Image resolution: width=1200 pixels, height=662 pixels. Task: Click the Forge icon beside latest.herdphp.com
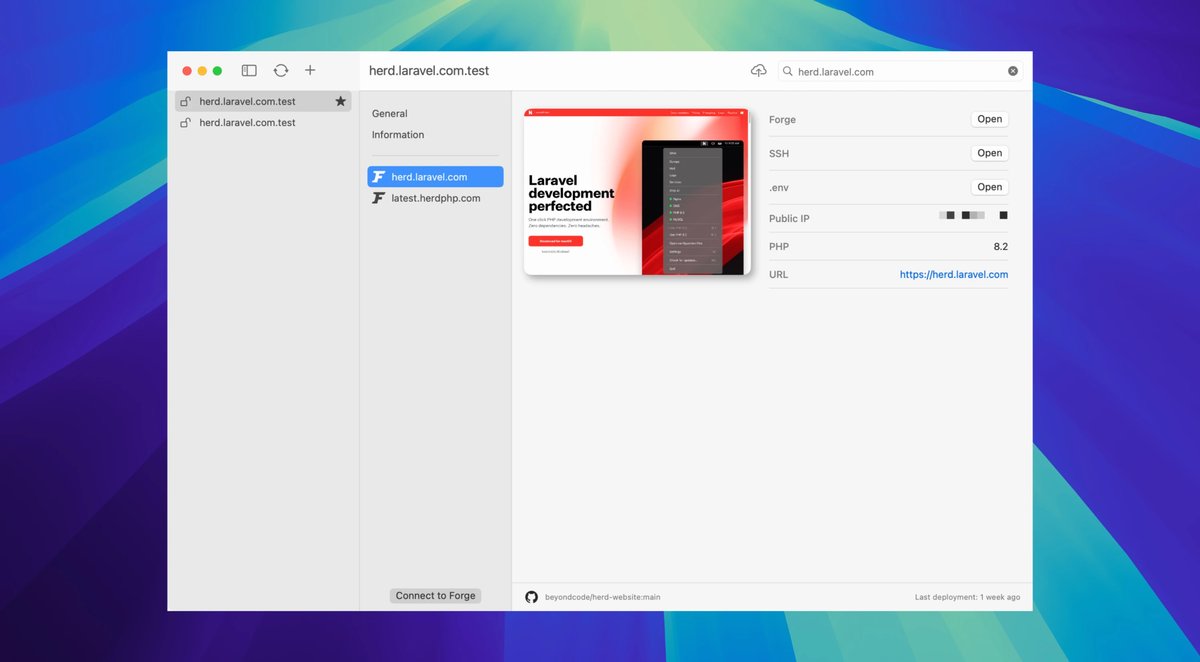[378, 198]
